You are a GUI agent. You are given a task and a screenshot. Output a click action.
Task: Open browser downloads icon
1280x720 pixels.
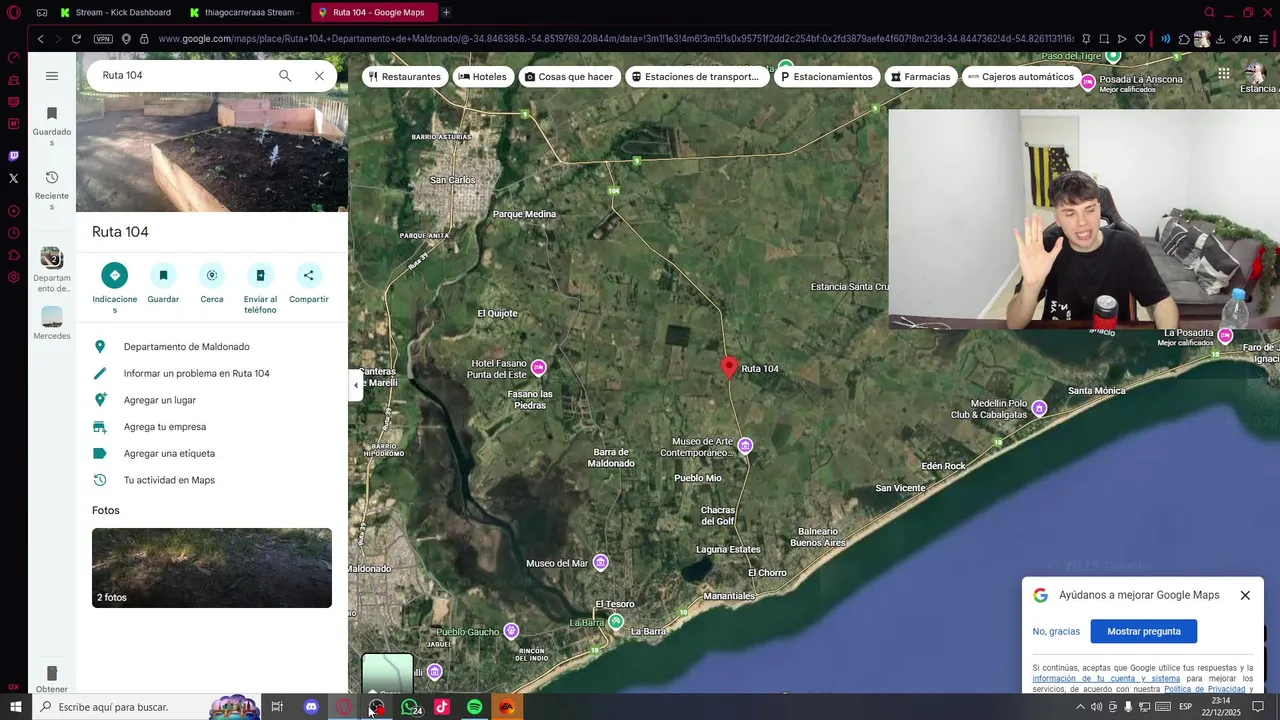[x=1220, y=39]
